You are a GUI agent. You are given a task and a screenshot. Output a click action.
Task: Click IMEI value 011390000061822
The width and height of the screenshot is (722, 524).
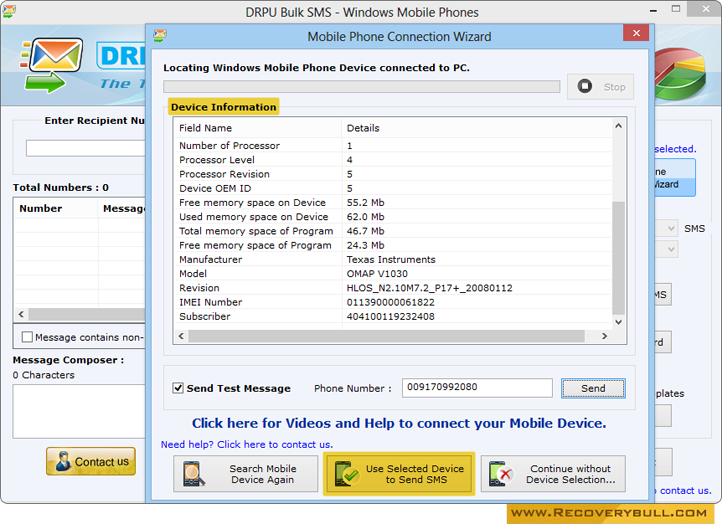click(390, 303)
